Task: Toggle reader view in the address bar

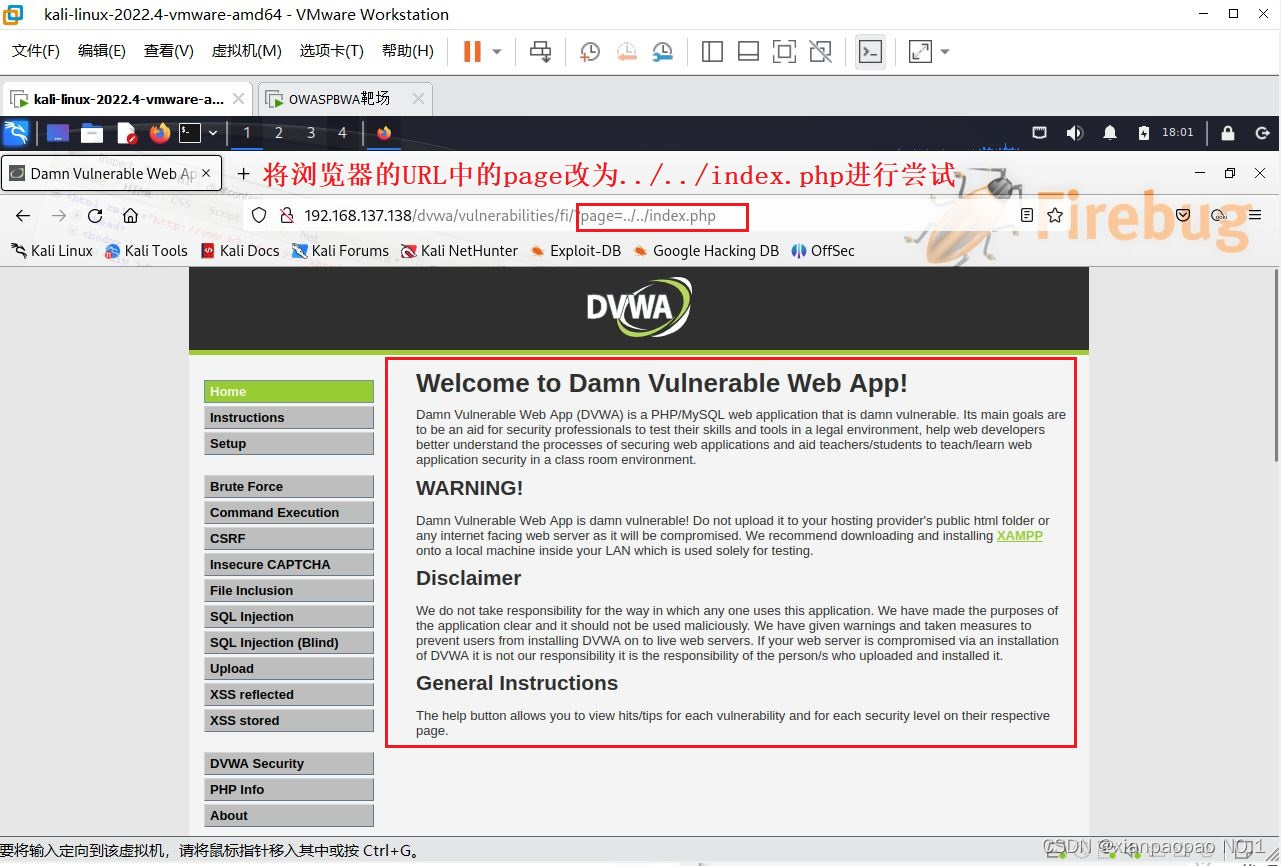Action: [x=1027, y=216]
